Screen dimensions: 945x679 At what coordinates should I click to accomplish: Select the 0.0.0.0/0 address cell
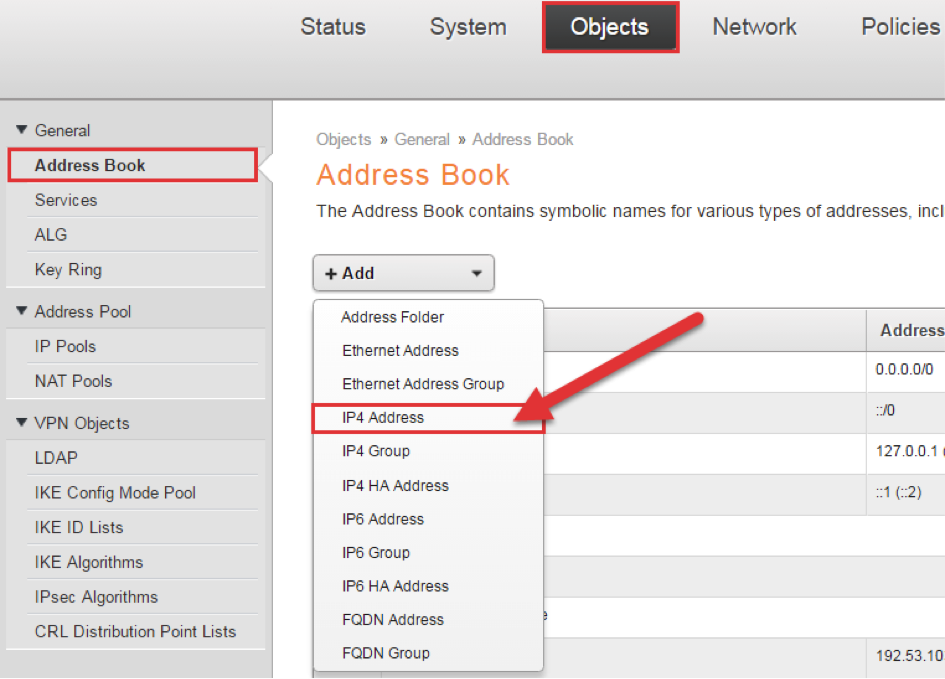click(x=906, y=369)
